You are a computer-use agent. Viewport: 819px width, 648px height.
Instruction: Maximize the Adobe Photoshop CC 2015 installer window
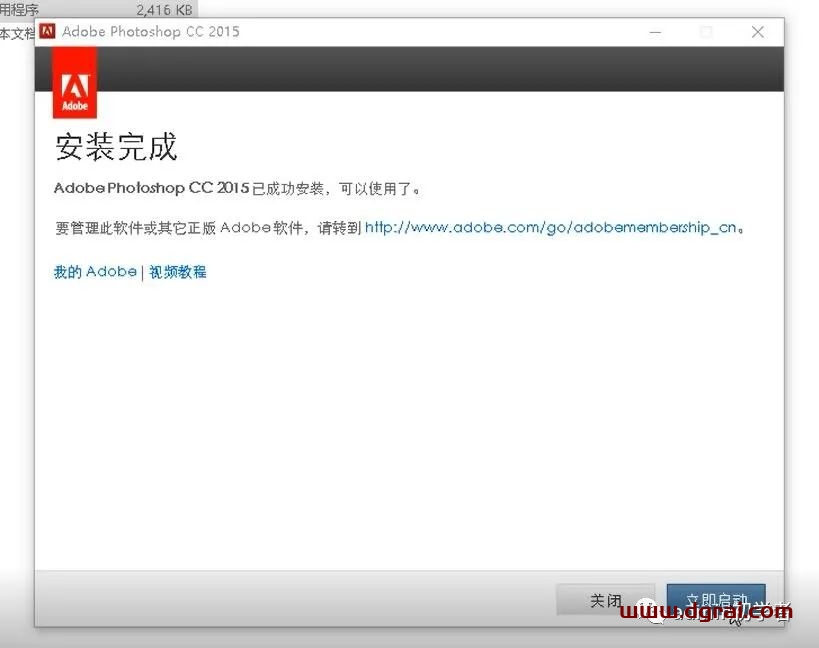coord(706,32)
